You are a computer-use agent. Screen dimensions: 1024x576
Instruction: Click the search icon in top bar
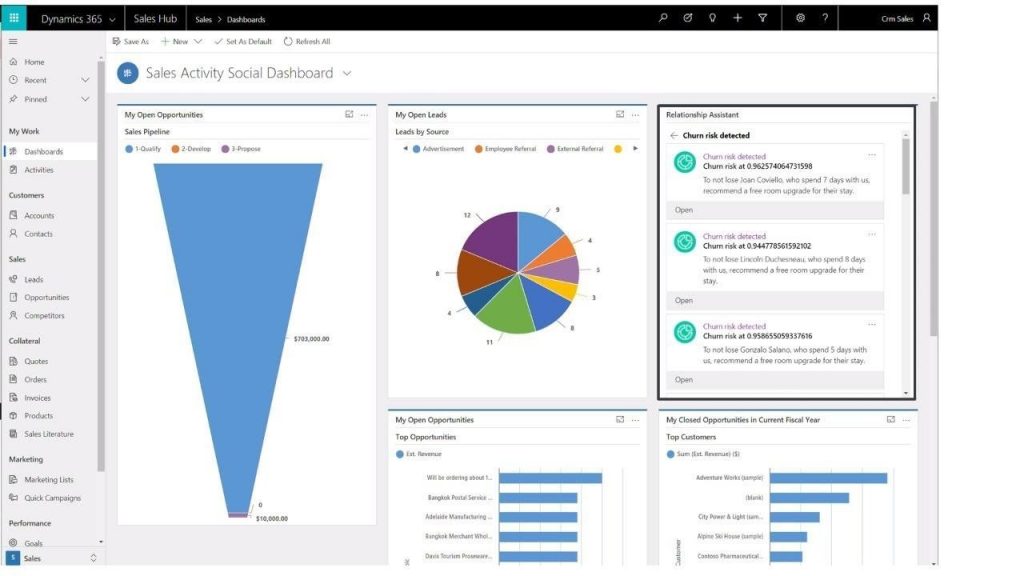[663, 18]
